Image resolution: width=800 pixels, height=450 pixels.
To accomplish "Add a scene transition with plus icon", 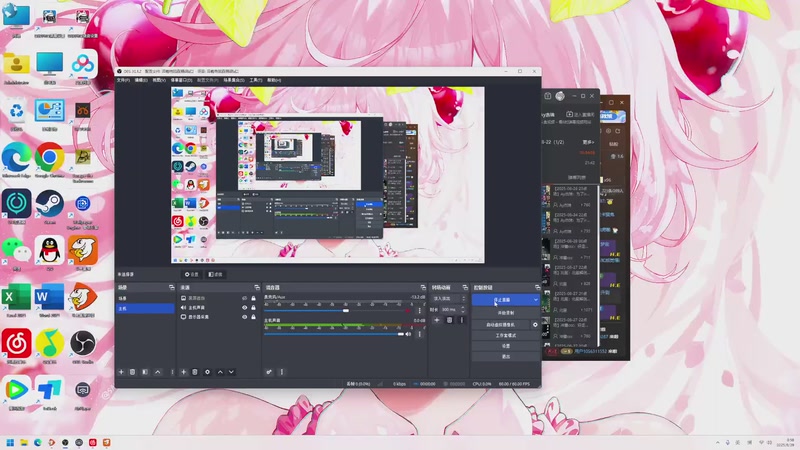I will pyautogui.click(x=437, y=320).
